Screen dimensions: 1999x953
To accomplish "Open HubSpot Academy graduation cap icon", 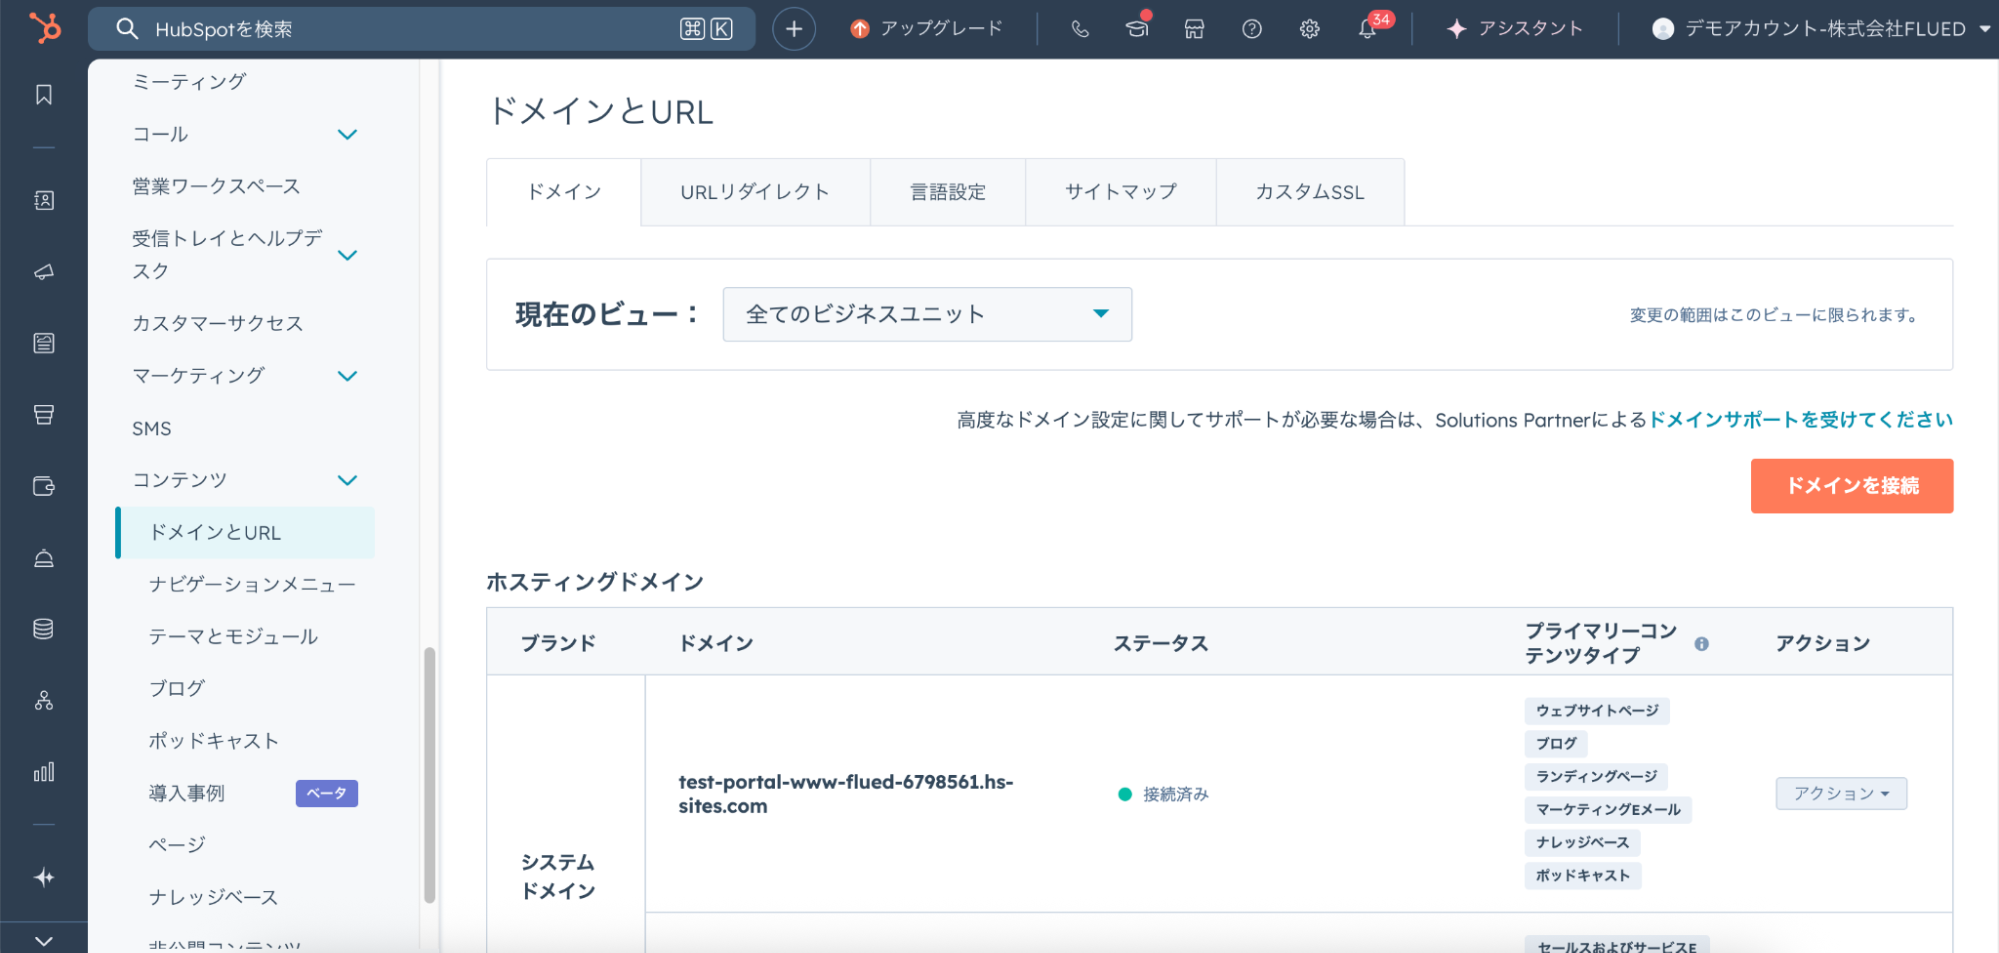I will tap(1137, 29).
